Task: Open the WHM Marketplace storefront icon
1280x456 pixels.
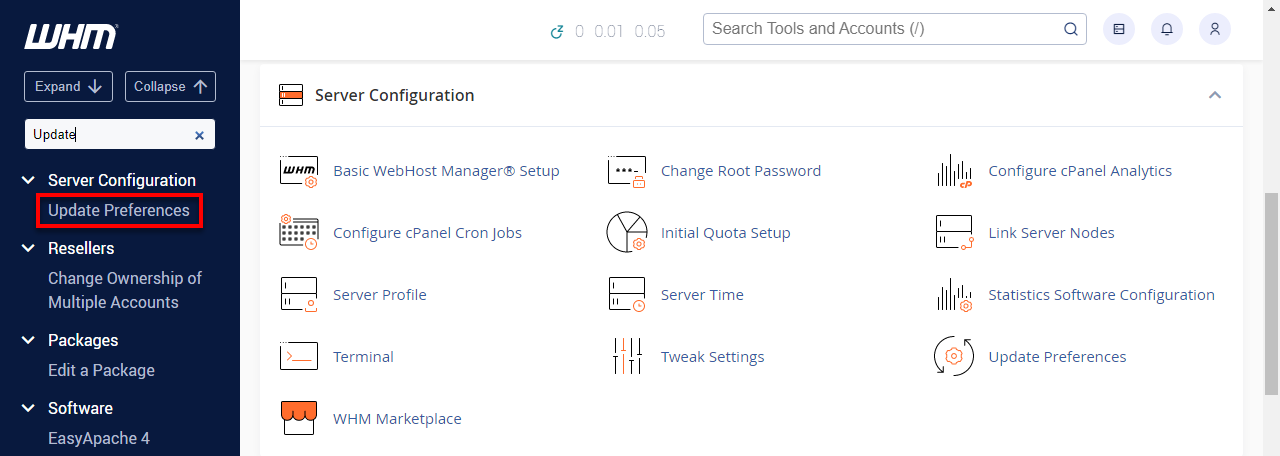Action: [x=298, y=419]
